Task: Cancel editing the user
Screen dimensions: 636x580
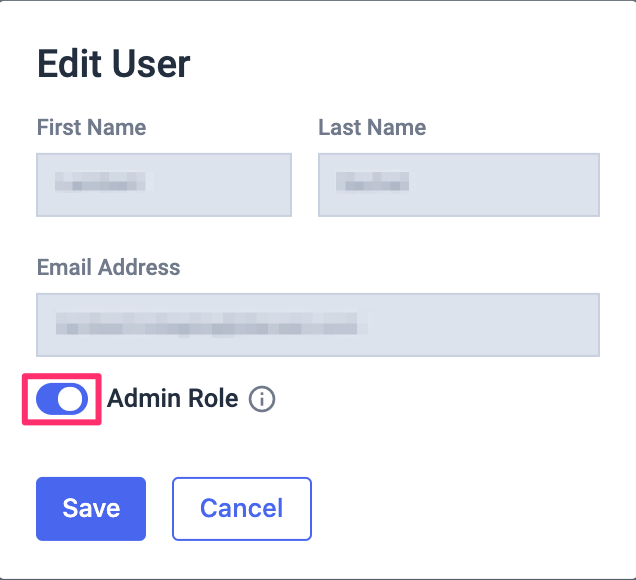Action: (x=242, y=509)
